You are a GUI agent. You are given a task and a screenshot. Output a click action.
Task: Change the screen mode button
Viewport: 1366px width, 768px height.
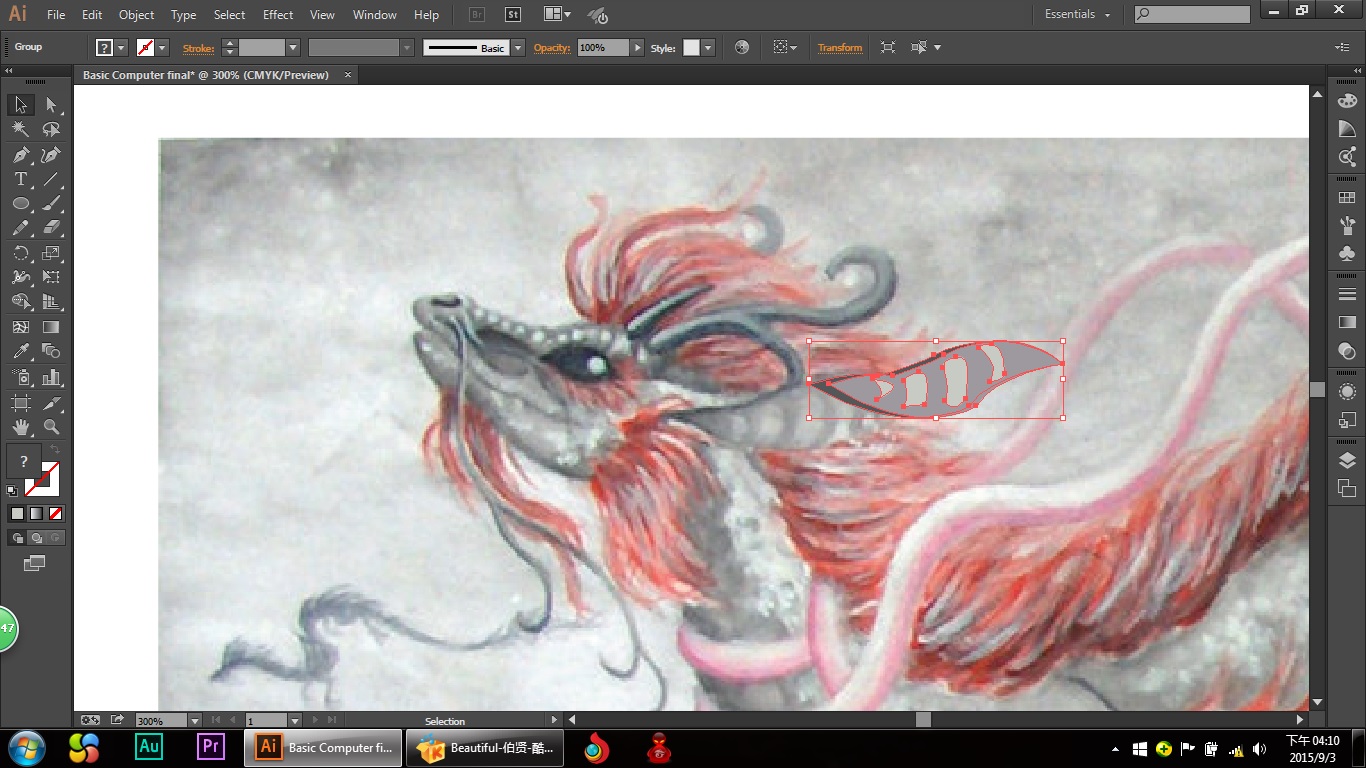click(x=35, y=563)
